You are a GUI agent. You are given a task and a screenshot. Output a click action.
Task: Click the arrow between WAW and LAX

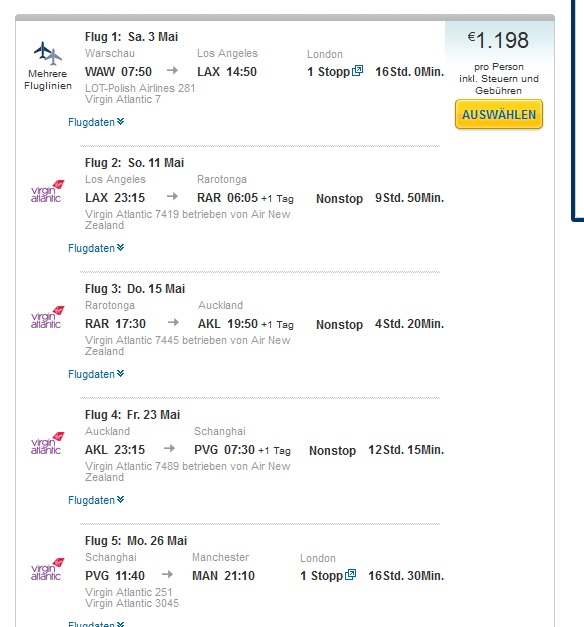pos(172,71)
